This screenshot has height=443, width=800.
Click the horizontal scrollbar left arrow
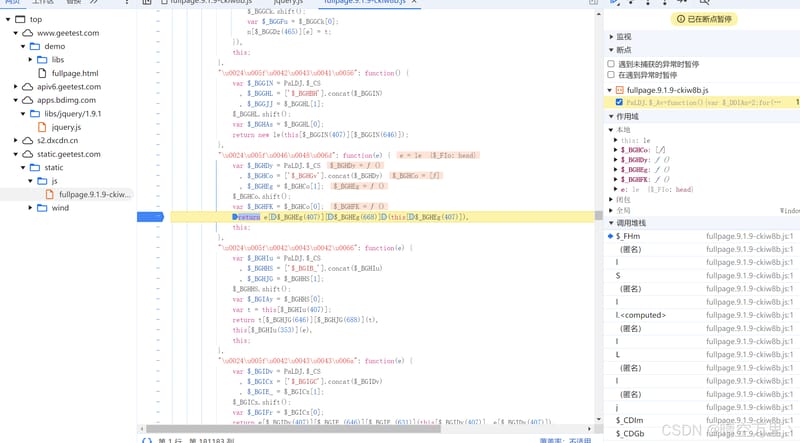[x=141, y=429]
